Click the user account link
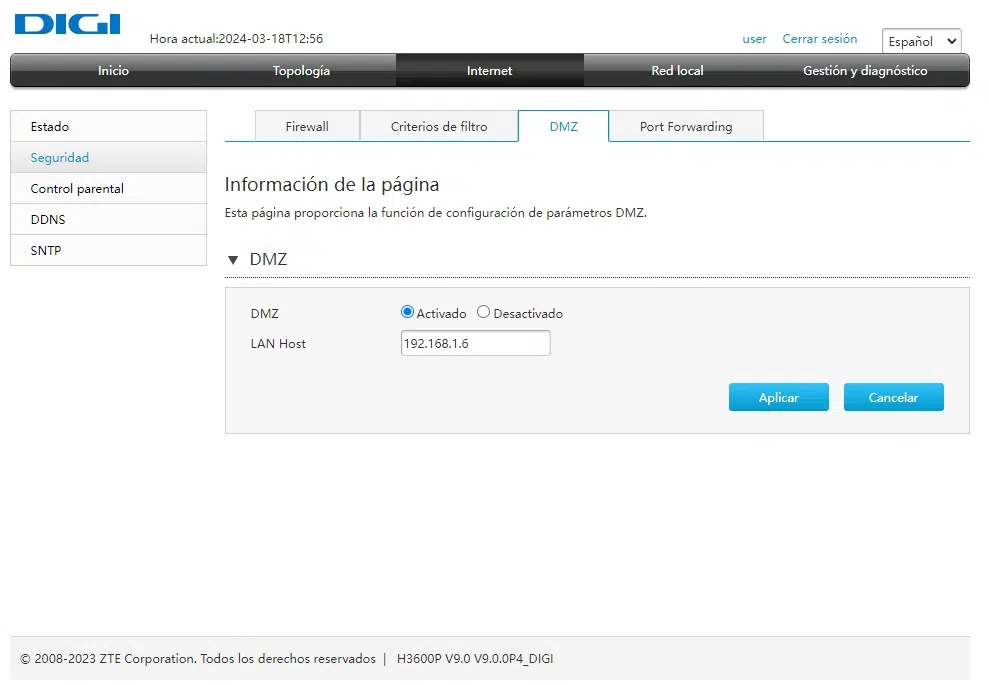Viewport: 989px width, 685px height. (x=754, y=39)
